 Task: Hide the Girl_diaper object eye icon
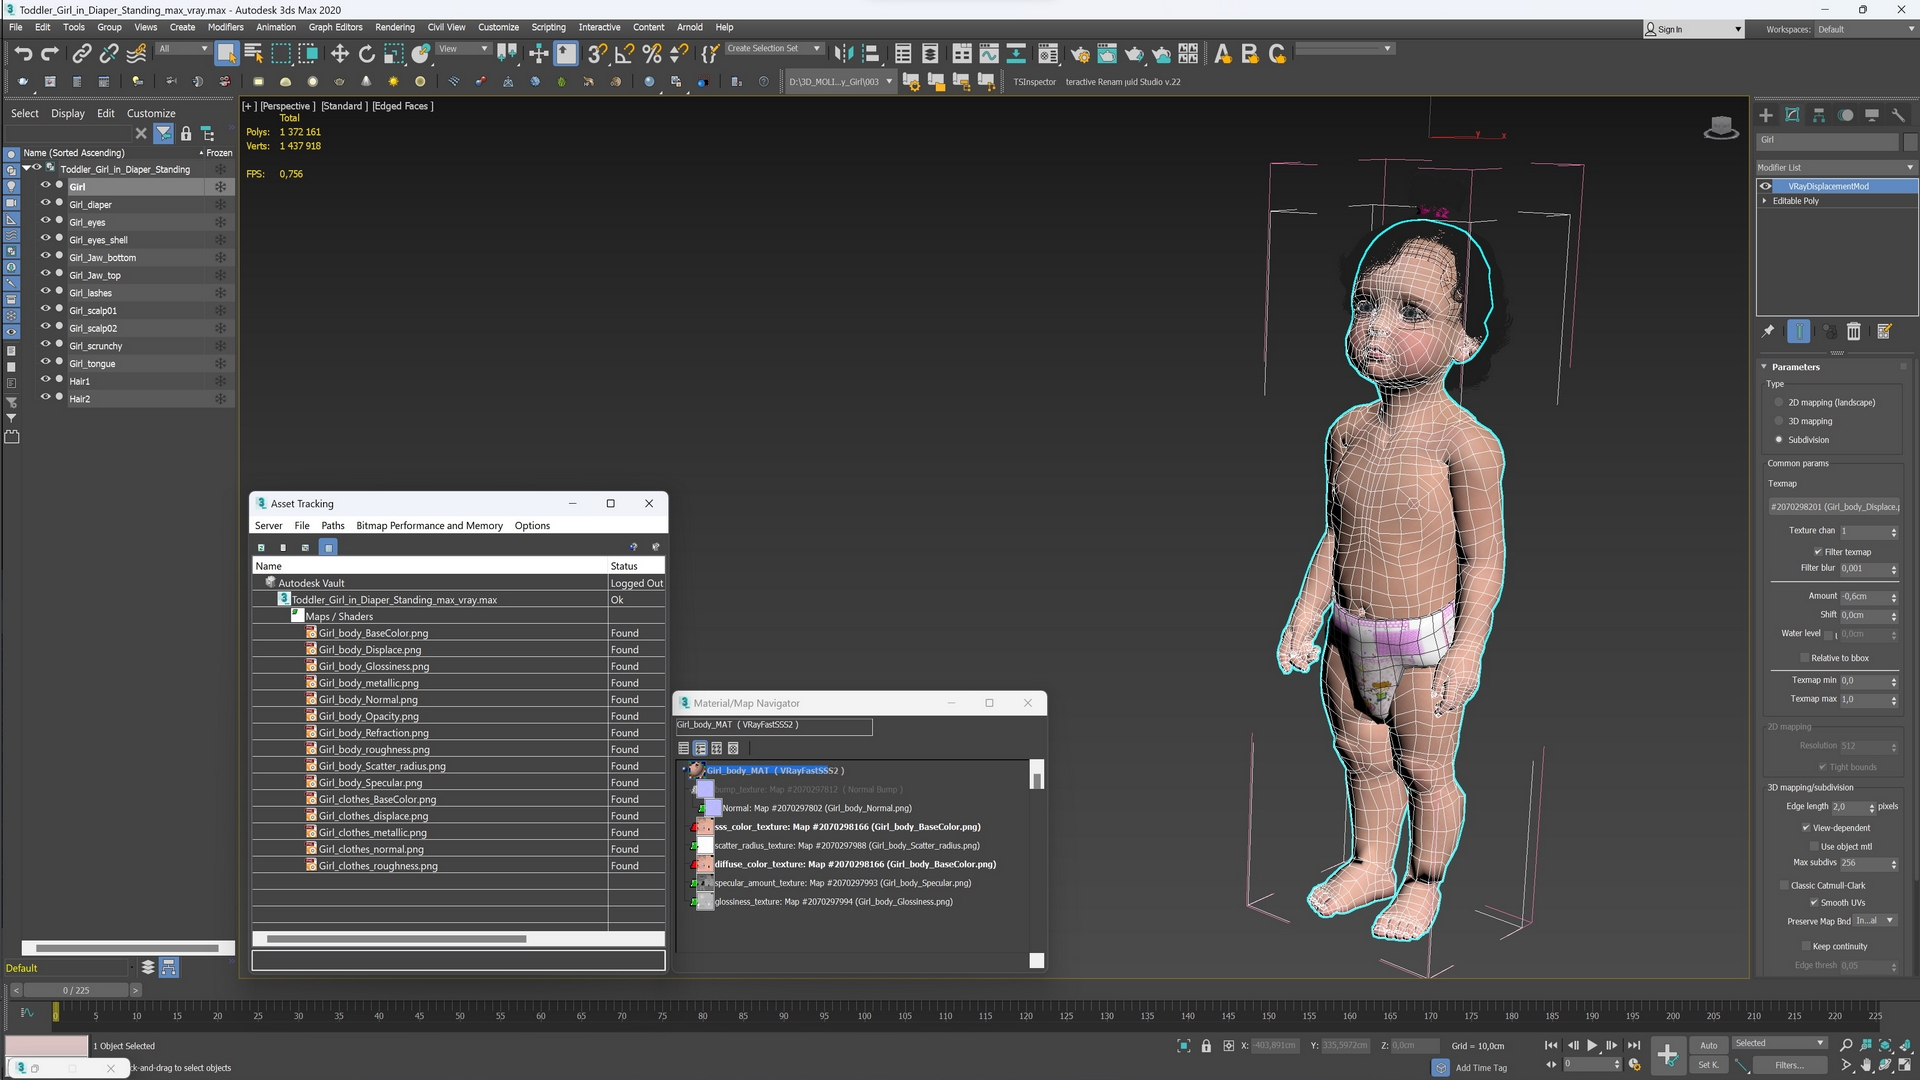45,204
